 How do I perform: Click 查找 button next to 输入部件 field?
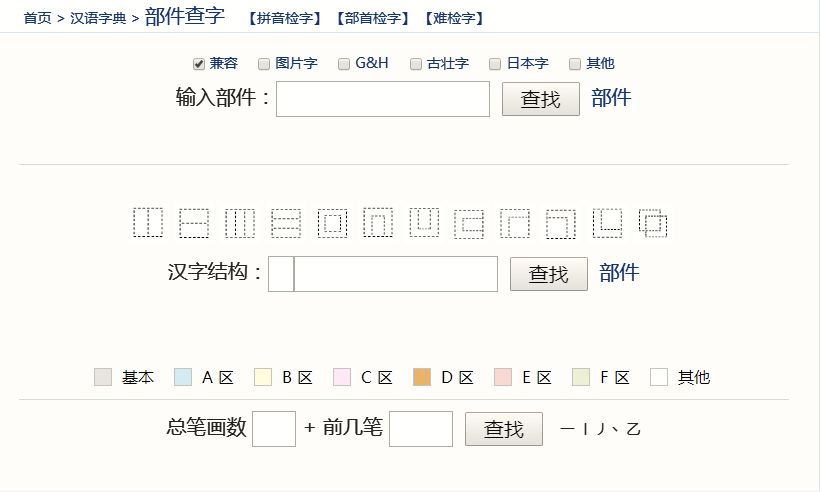pyautogui.click(x=540, y=99)
